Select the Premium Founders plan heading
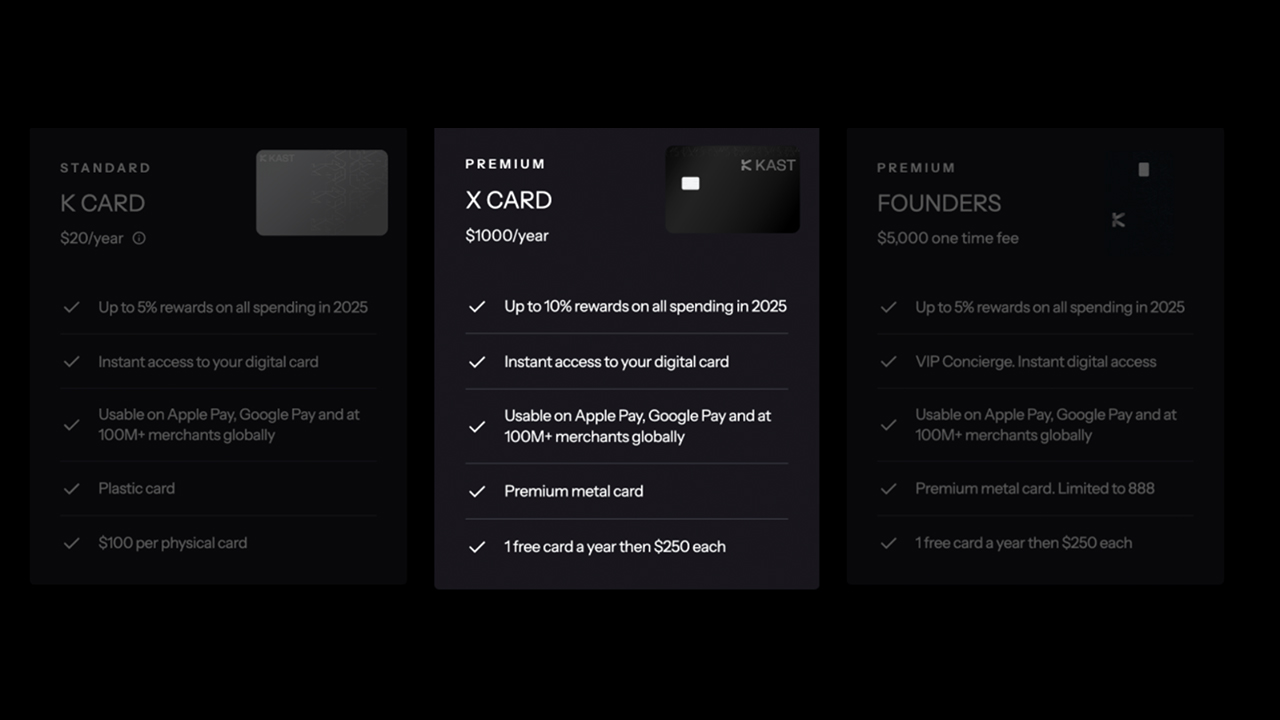Viewport: 1280px width, 720px height. pos(938,203)
